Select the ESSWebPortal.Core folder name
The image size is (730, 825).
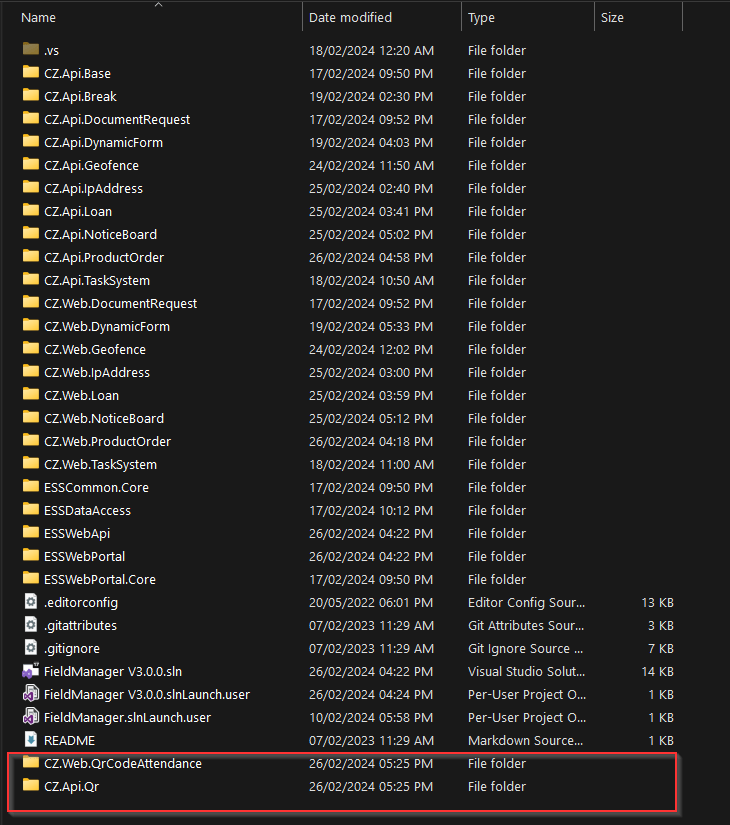(x=100, y=580)
